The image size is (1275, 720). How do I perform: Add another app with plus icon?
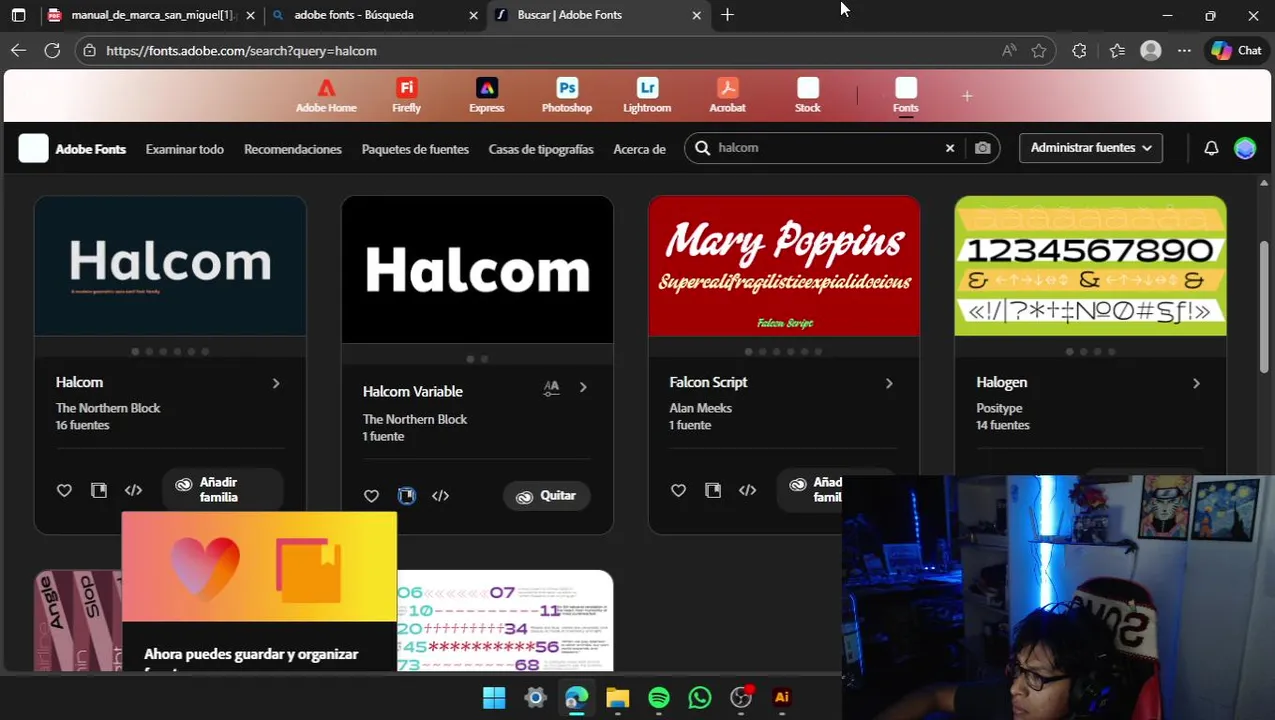[x=967, y=96]
